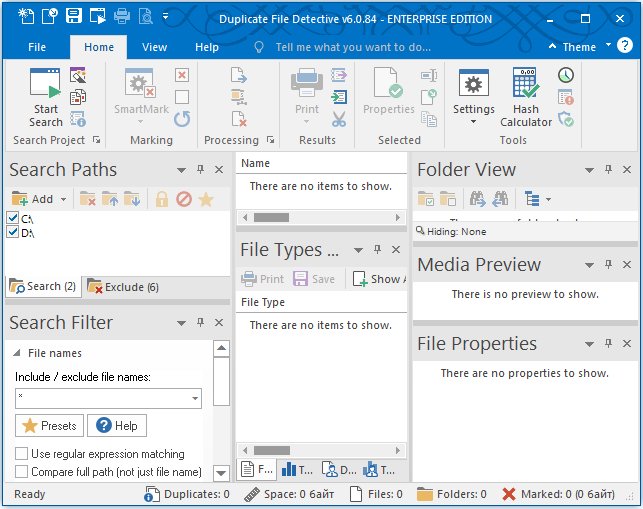This screenshot has width=643, height=509.
Task: Click File Types horizontal scrollbar thumb
Action: coord(271,450)
